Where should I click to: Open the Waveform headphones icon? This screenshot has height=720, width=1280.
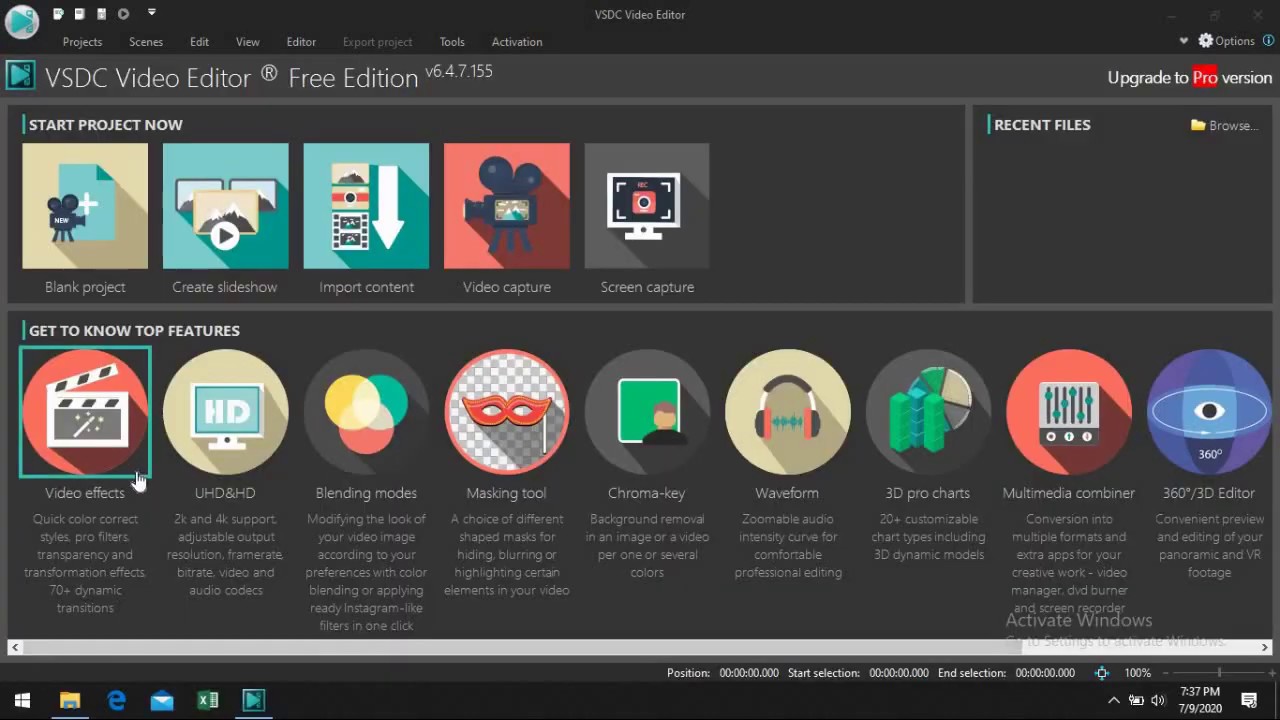pos(788,412)
